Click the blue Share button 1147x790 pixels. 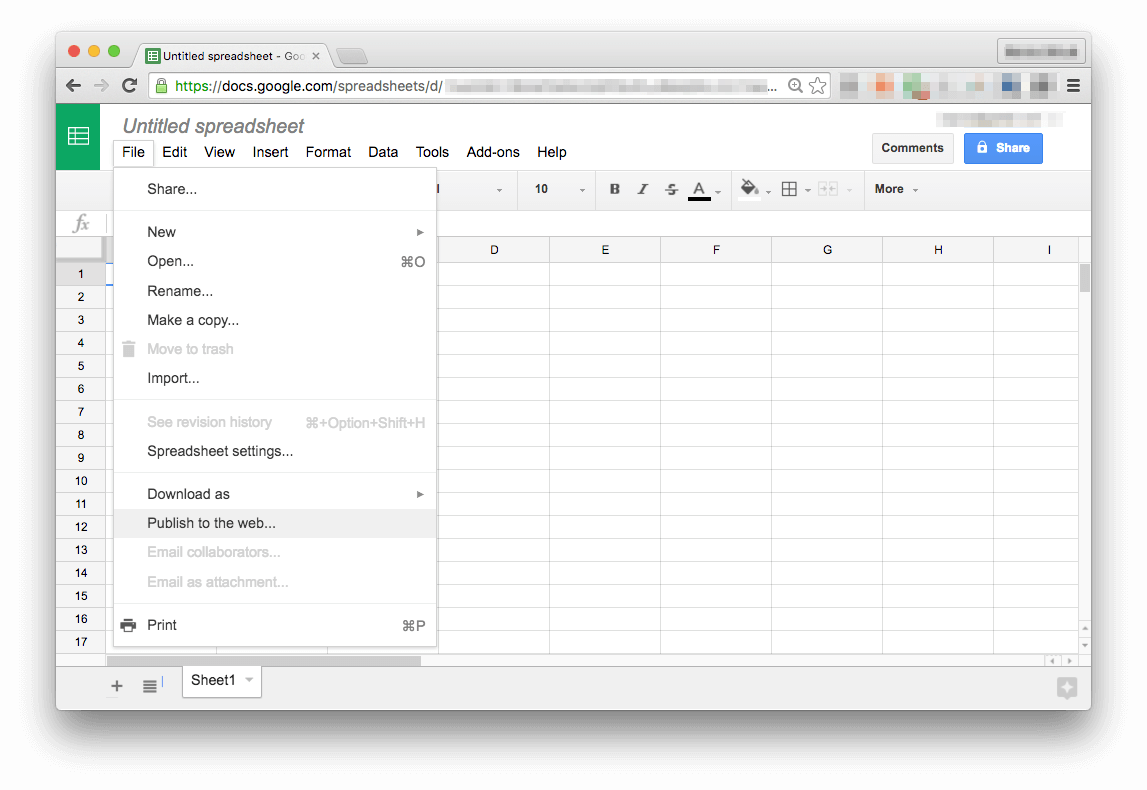[x=1003, y=147]
